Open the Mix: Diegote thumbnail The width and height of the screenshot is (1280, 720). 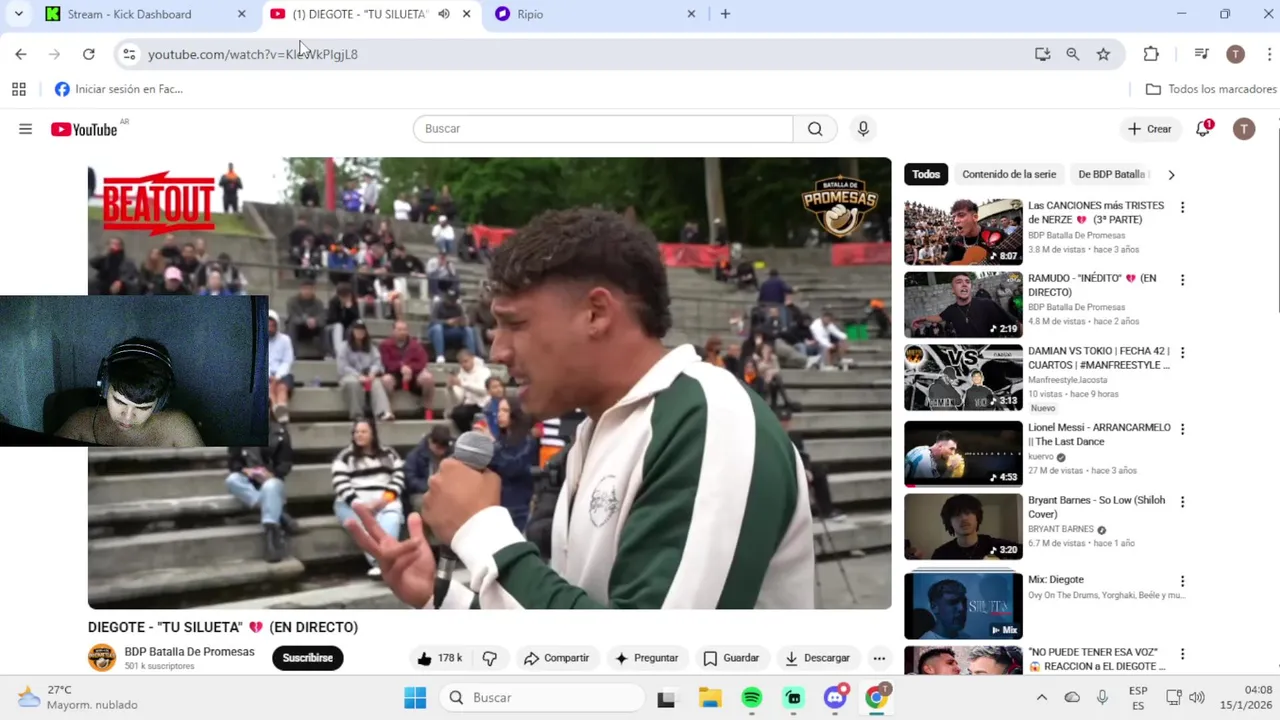(x=963, y=605)
